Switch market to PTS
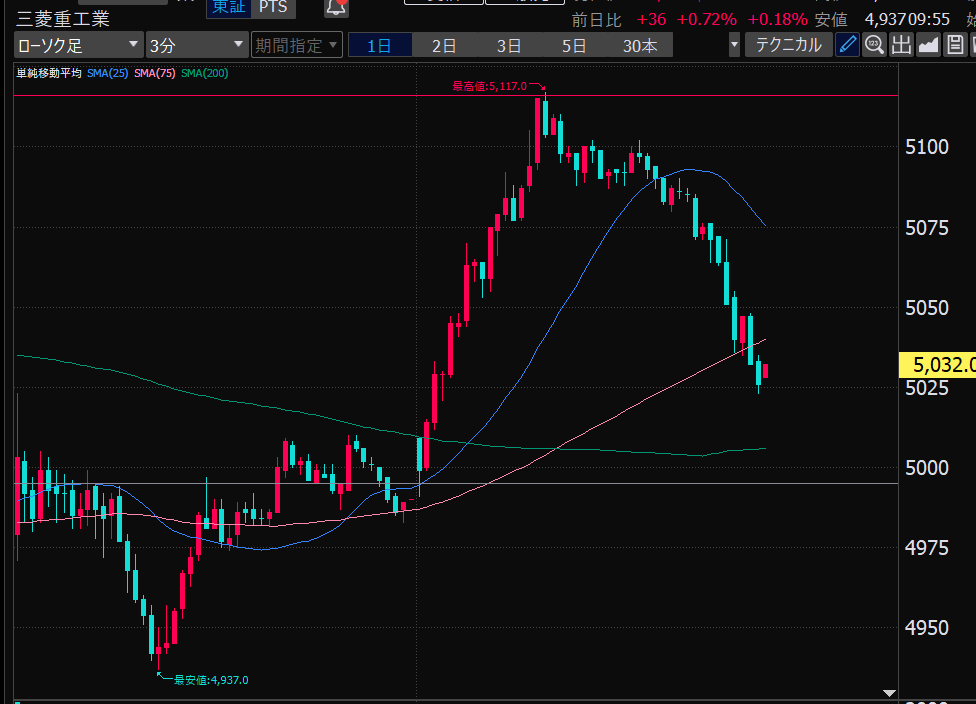 coord(271,7)
